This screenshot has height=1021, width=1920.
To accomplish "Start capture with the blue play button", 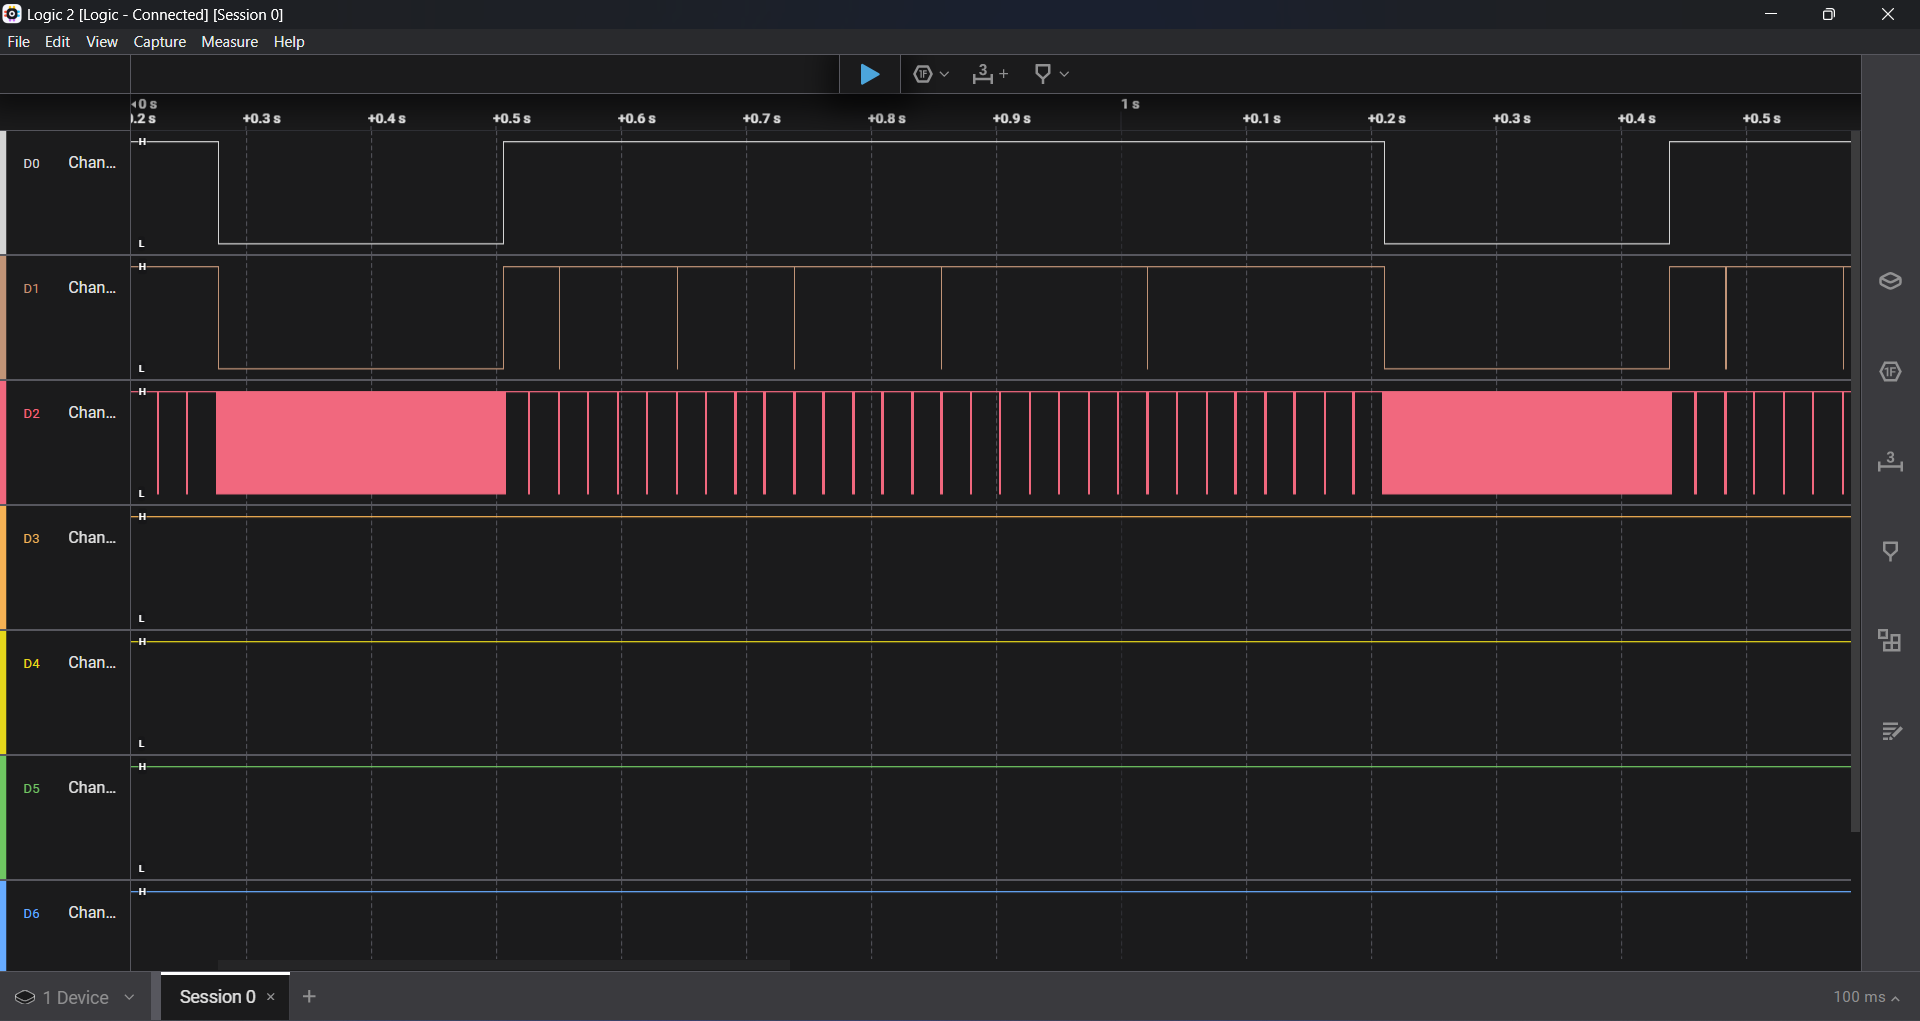I will (x=869, y=74).
